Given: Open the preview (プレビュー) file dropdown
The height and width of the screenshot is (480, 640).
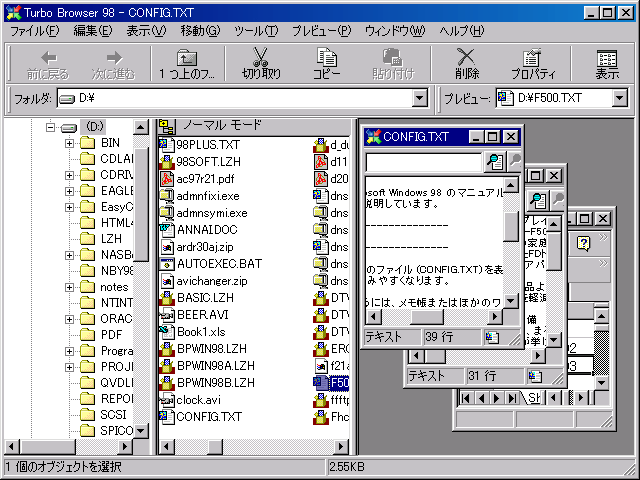Looking at the screenshot, I should point(619,98).
